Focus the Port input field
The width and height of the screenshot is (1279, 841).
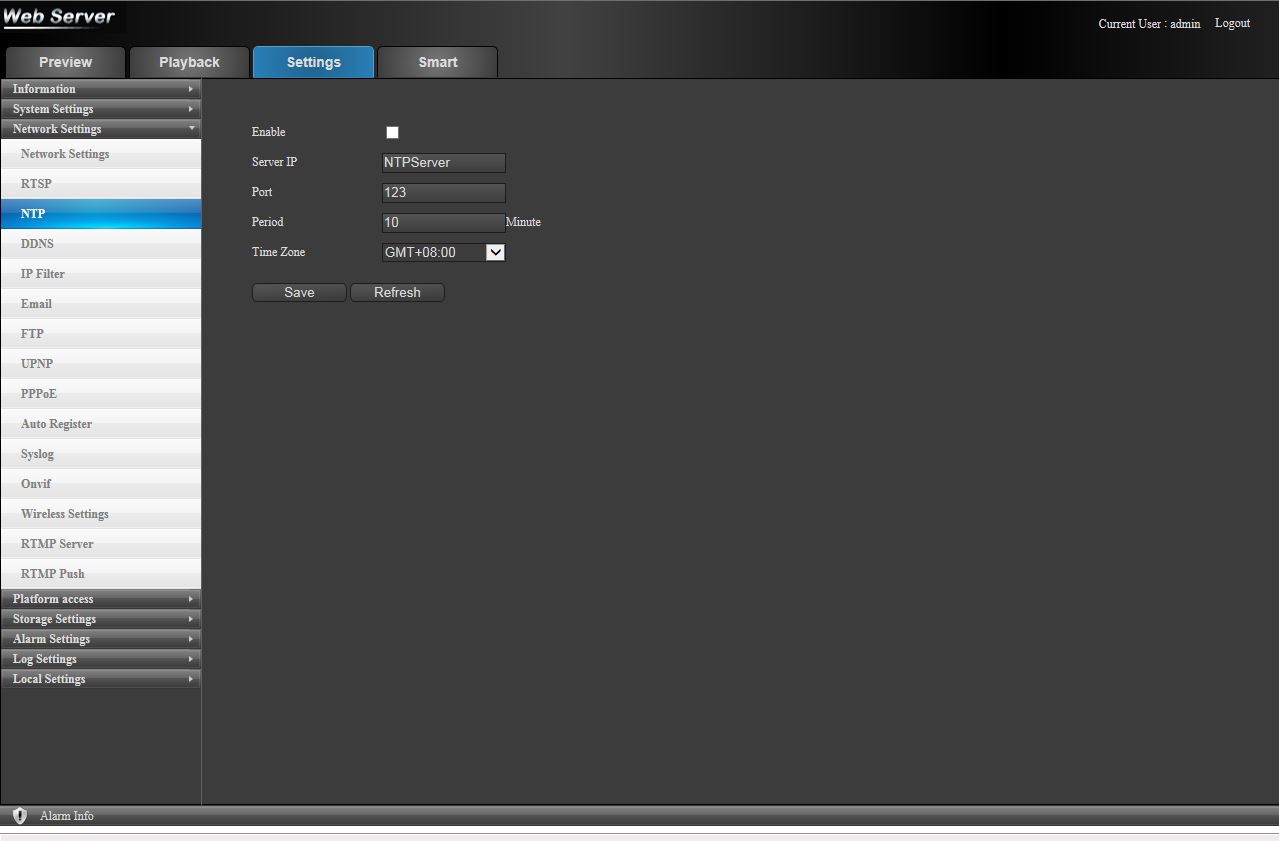pyautogui.click(x=444, y=193)
